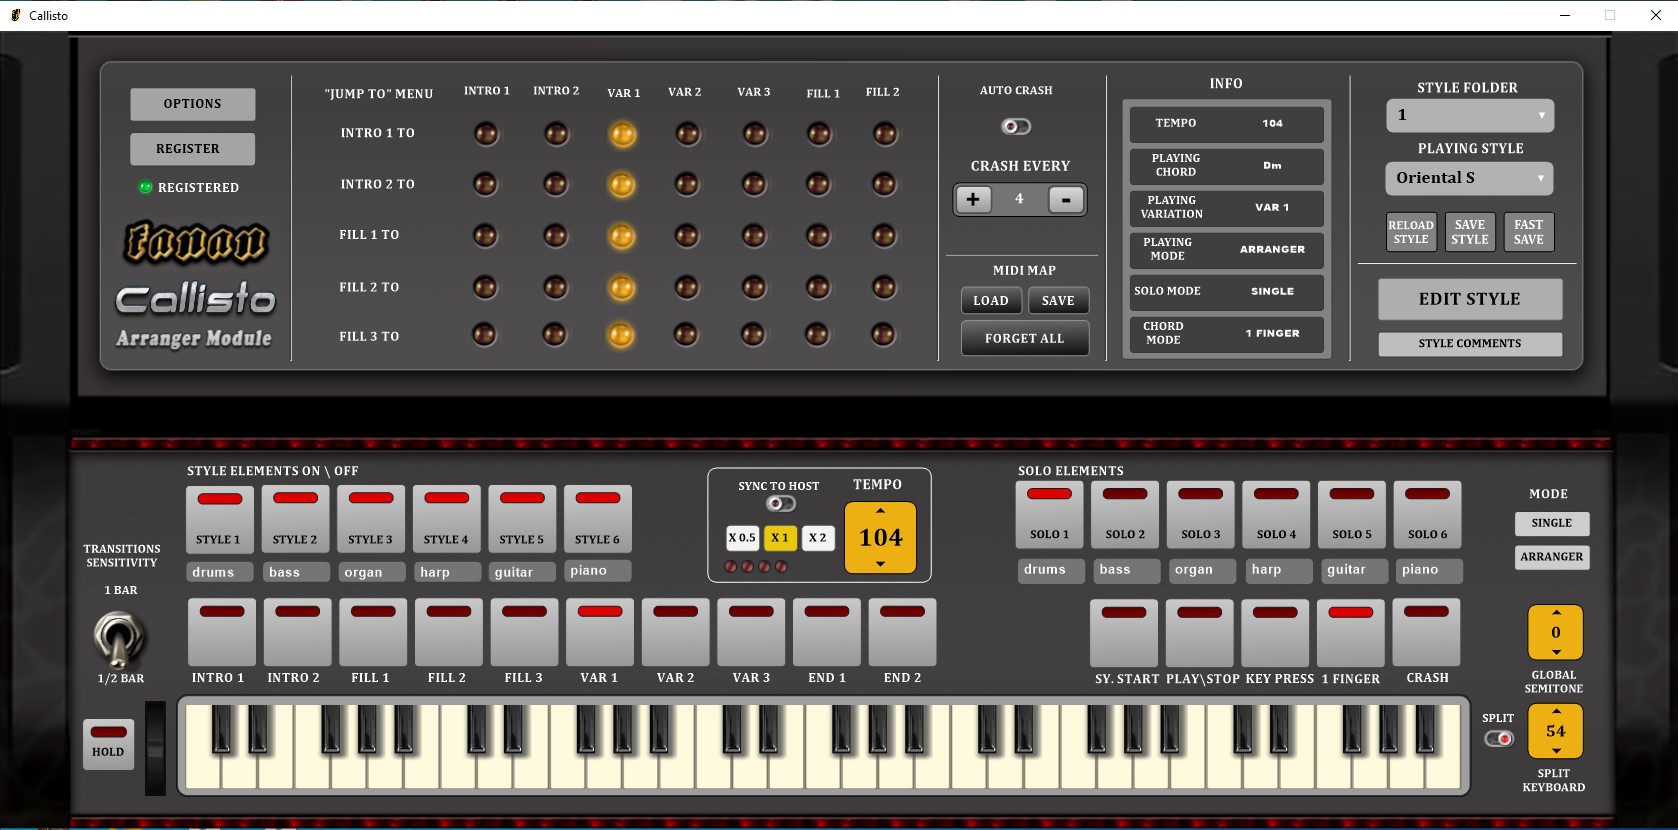
Task: Click the OPTIONS button
Action: pyautogui.click(x=192, y=104)
